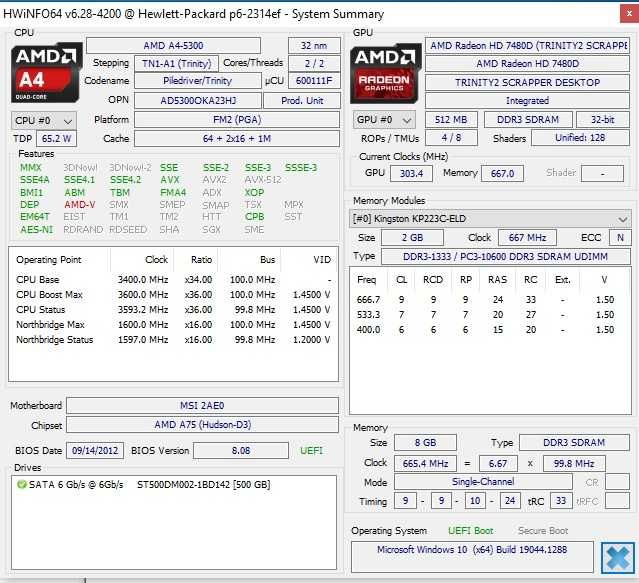Select the CPU Status row
This screenshot has width=639, height=583.
(x=173, y=310)
